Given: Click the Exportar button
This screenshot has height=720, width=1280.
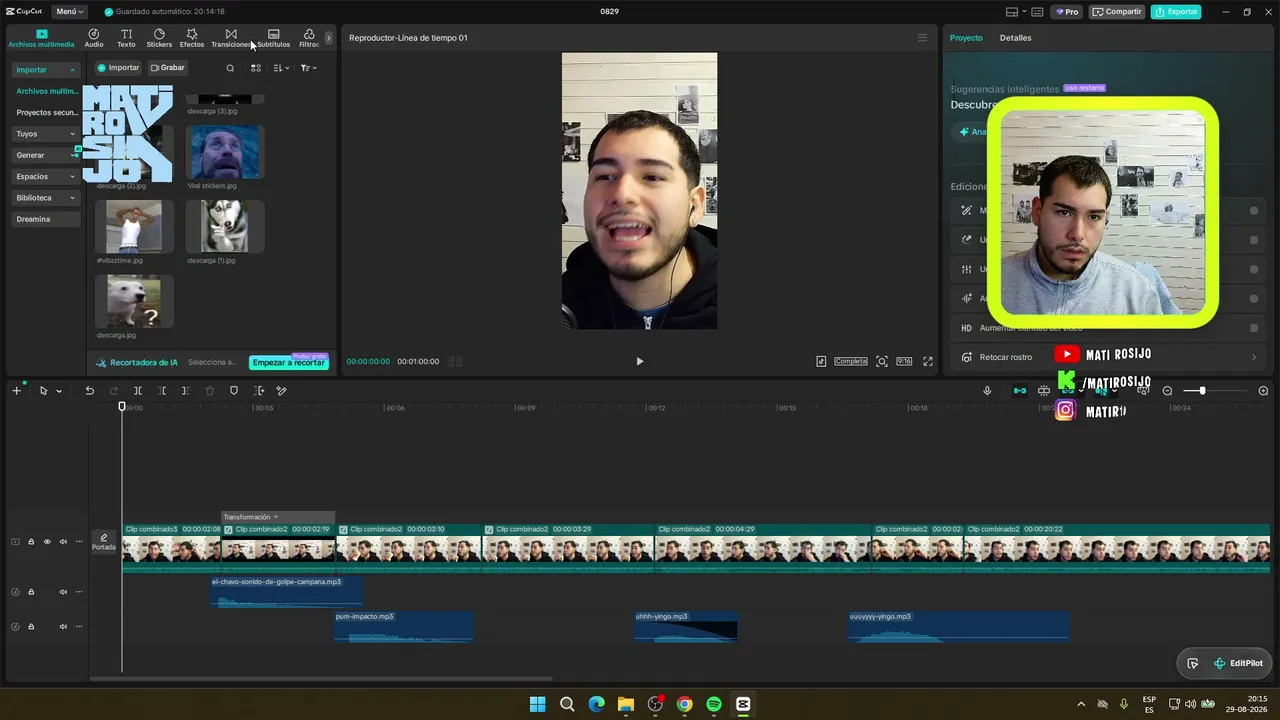Looking at the screenshot, I should pyautogui.click(x=1176, y=12).
